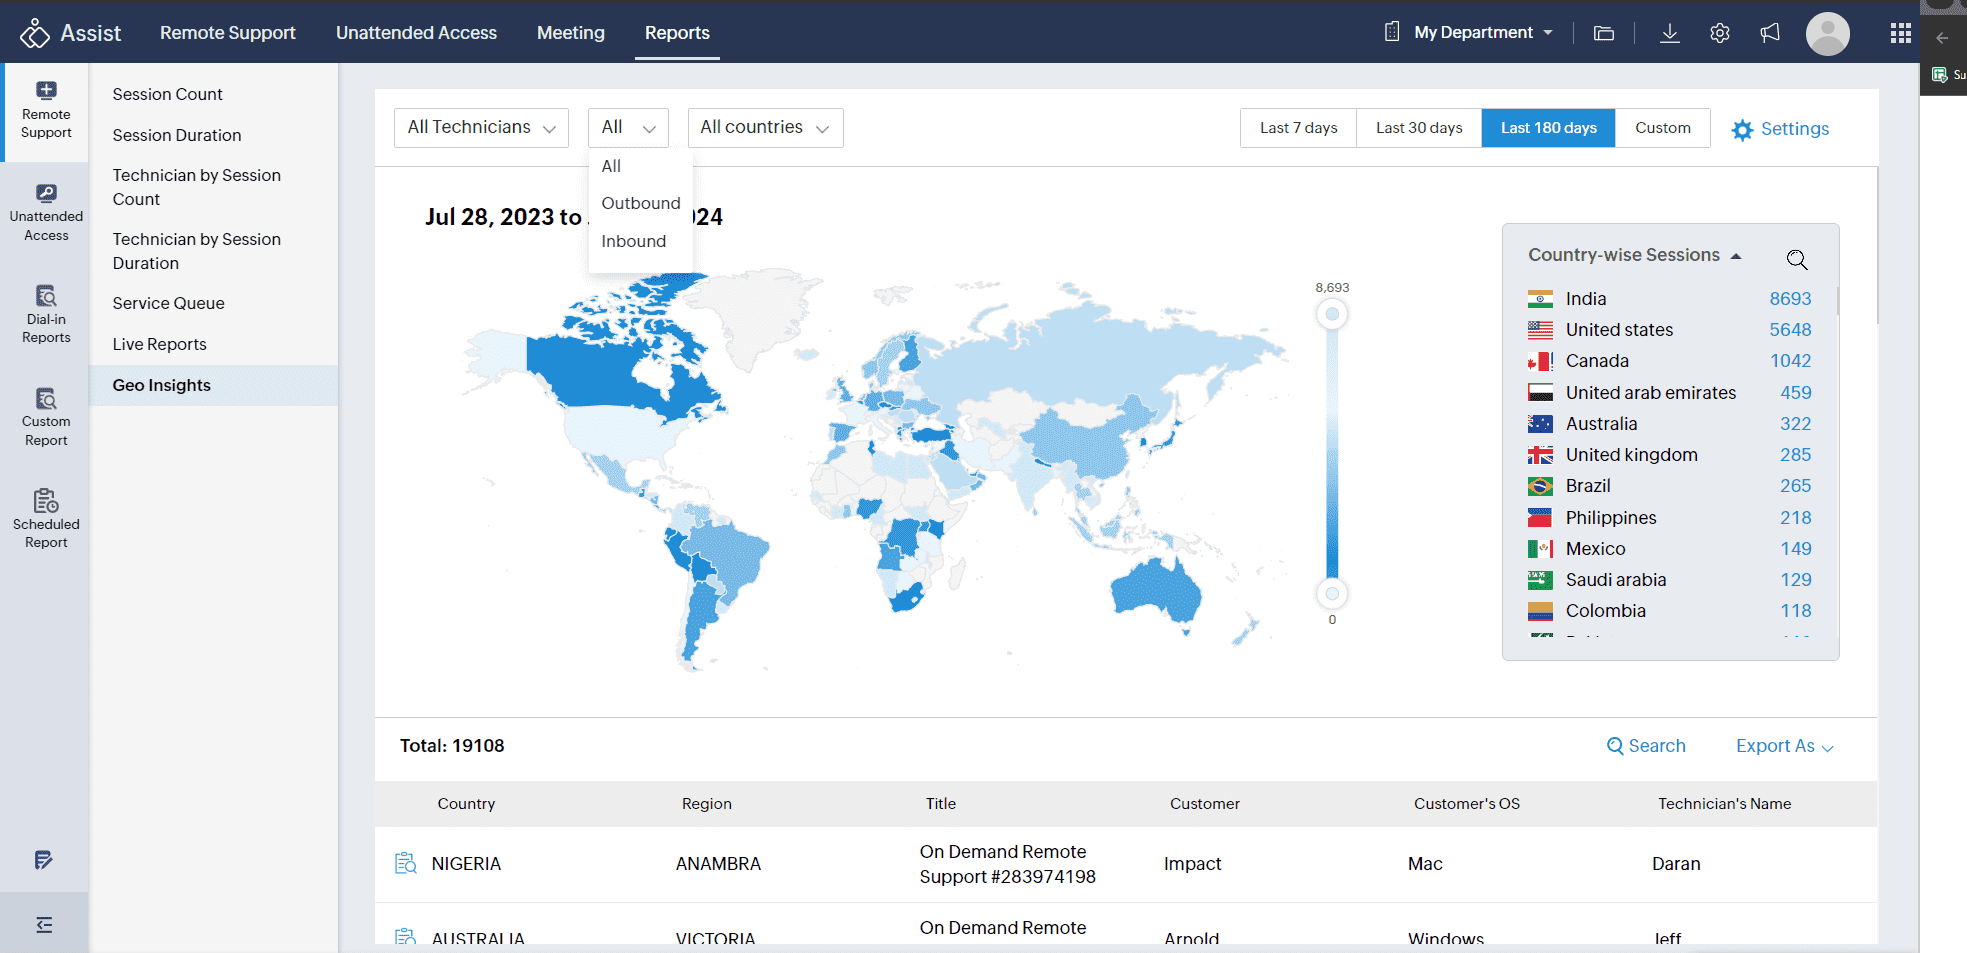Open Unattended Access sidebar icon
Image resolution: width=1967 pixels, height=953 pixels.
click(x=46, y=212)
